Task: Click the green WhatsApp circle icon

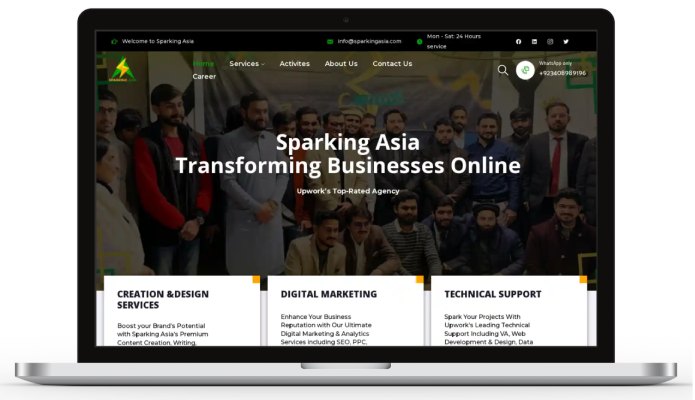Action: pos(525,70)
